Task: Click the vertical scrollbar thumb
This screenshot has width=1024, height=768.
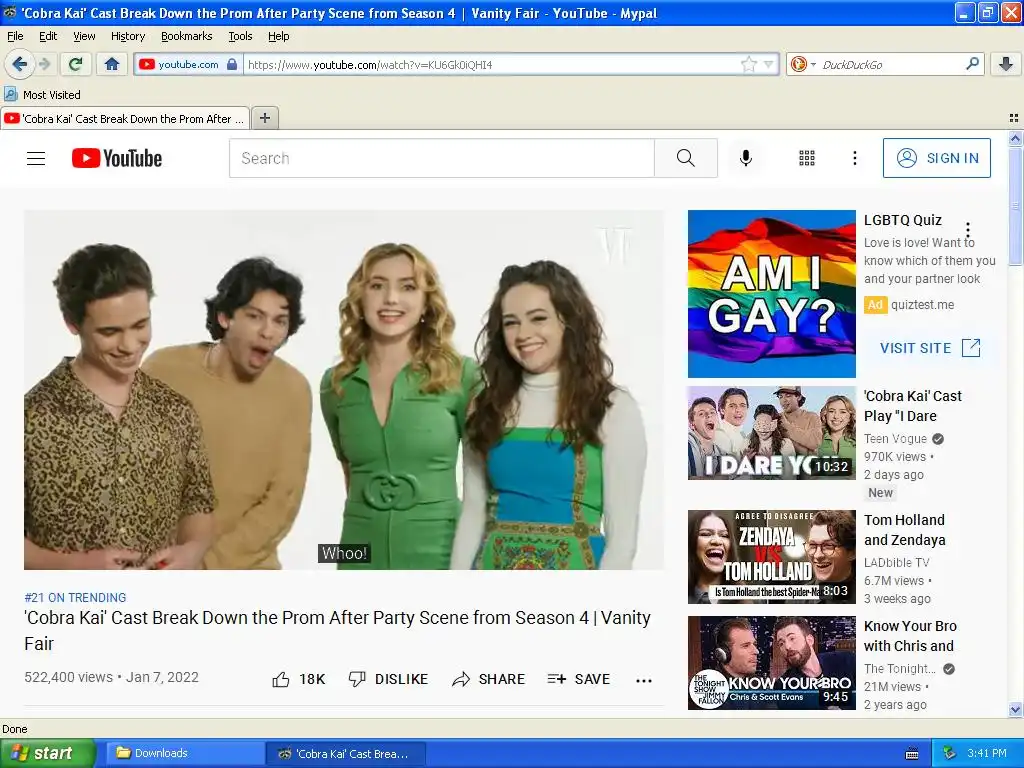Action: (x=1015, y=206)
